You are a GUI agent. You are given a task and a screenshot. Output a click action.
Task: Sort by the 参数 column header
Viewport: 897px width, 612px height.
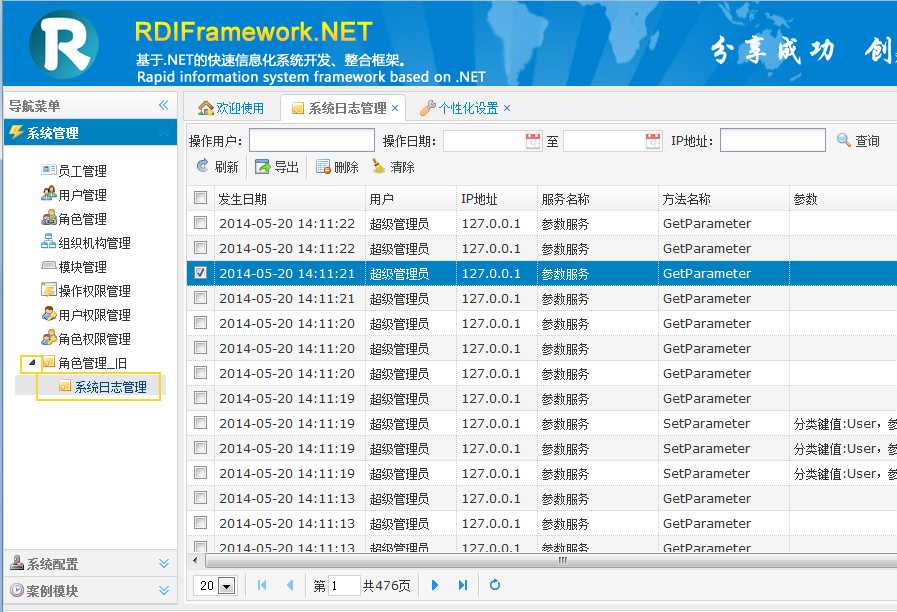click(x=843, y=198)
